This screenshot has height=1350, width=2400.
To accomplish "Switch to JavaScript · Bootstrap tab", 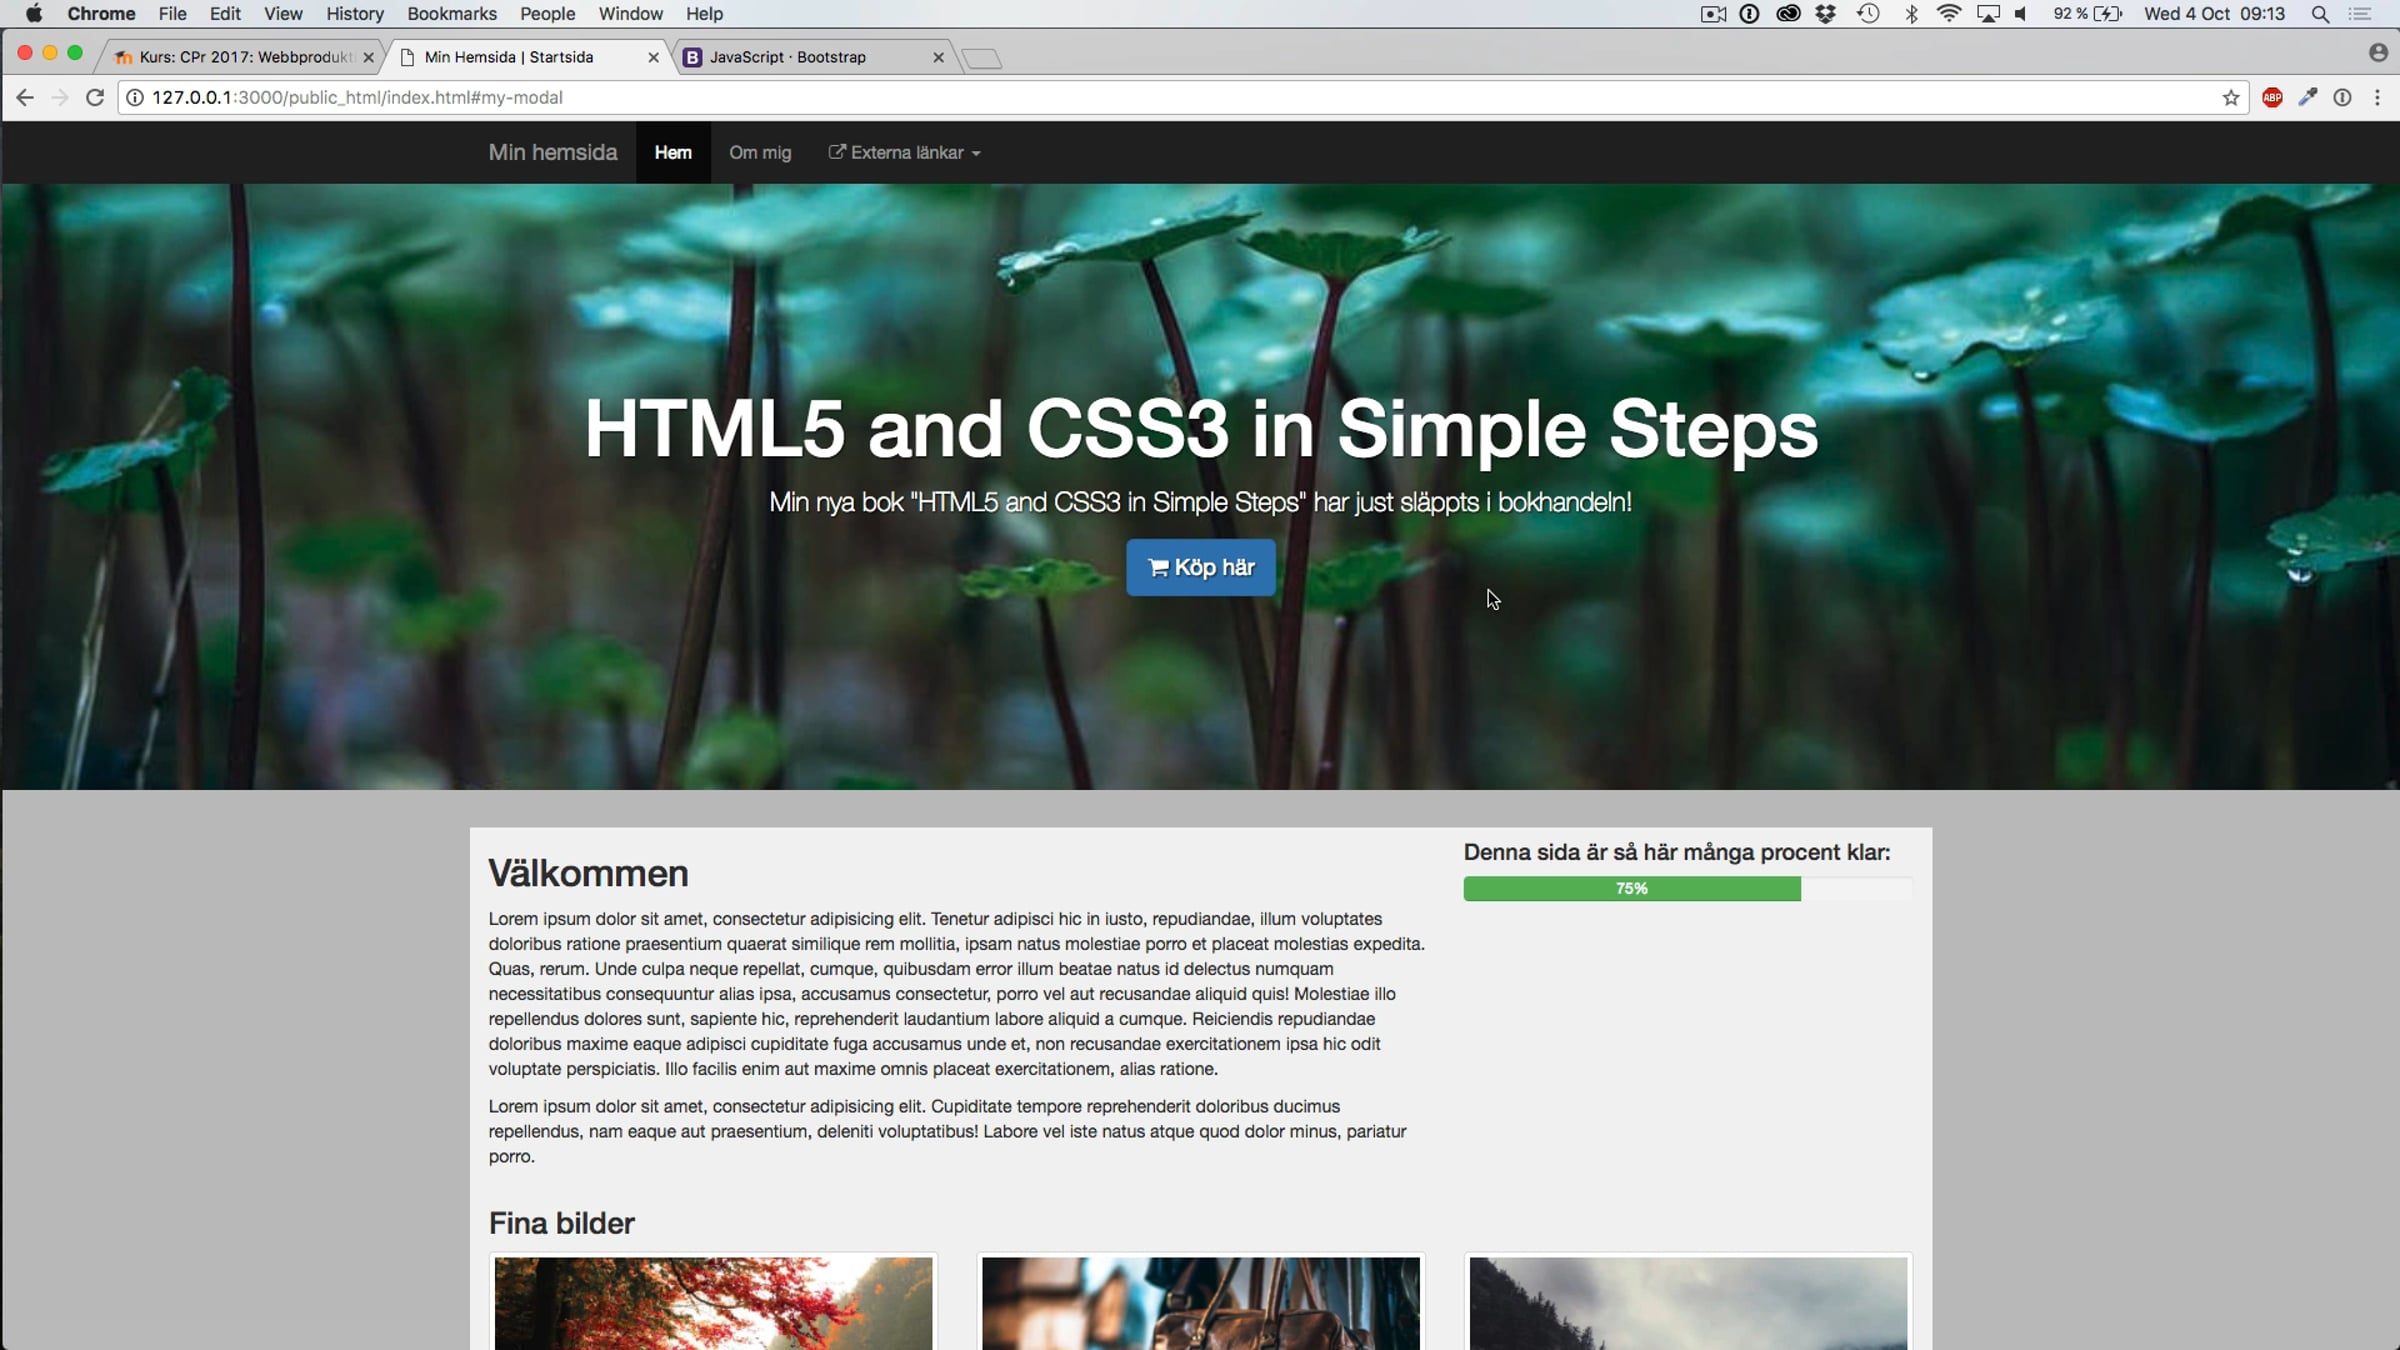I will point(787,57).
